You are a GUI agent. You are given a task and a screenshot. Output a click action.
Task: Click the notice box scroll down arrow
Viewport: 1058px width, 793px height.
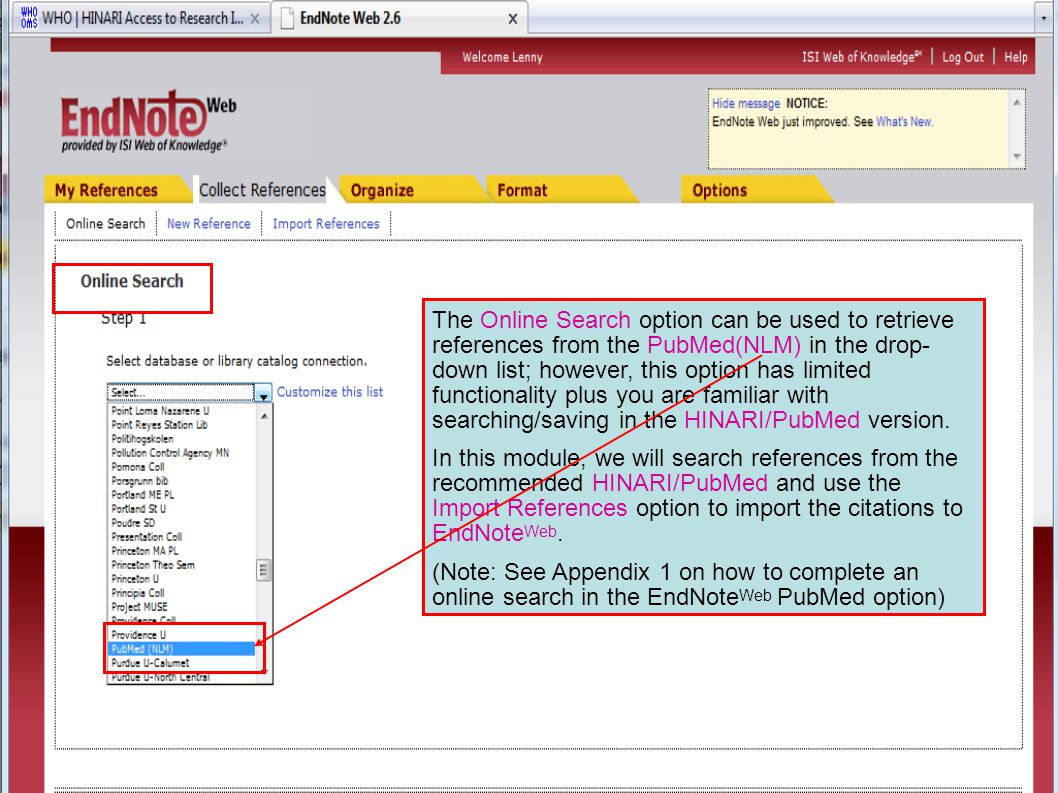click(x=1017, y=157)
